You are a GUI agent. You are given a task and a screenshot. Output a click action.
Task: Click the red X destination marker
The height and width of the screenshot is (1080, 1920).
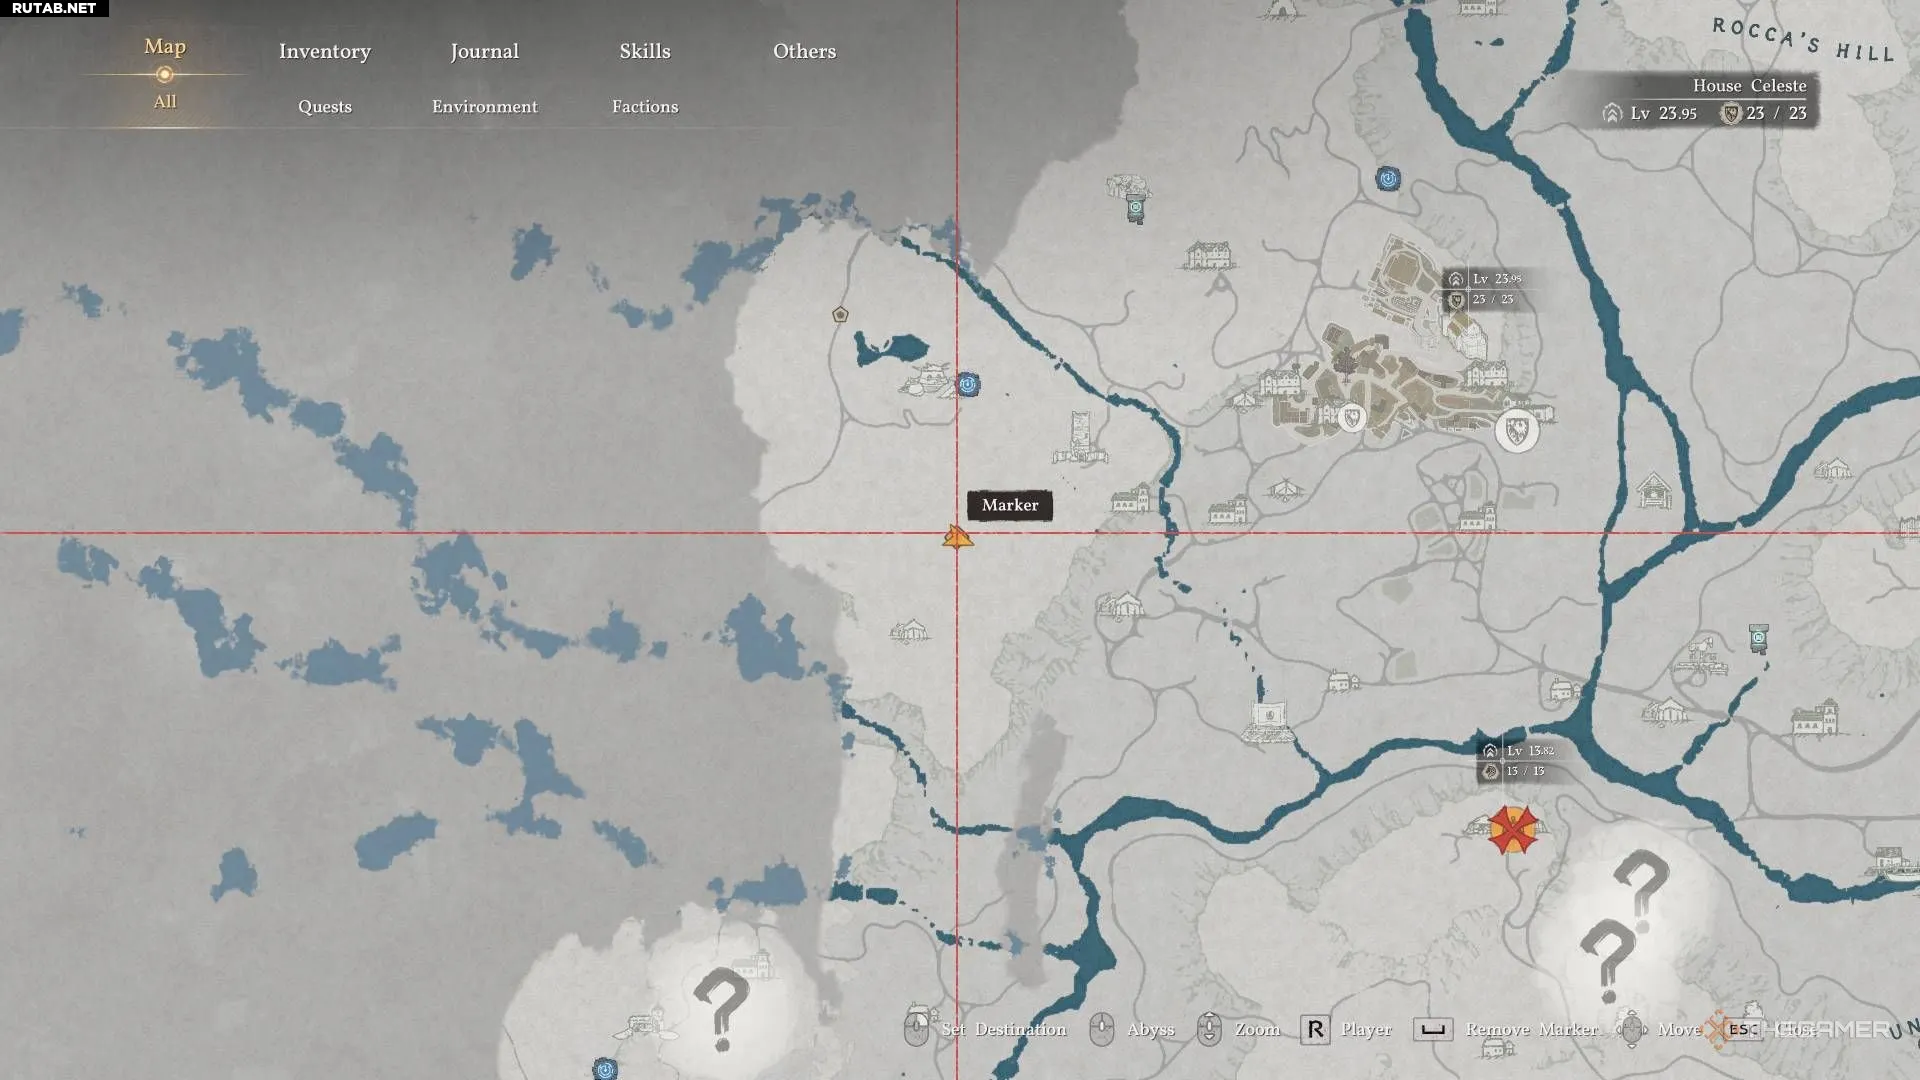click(x=1512, y=830)
